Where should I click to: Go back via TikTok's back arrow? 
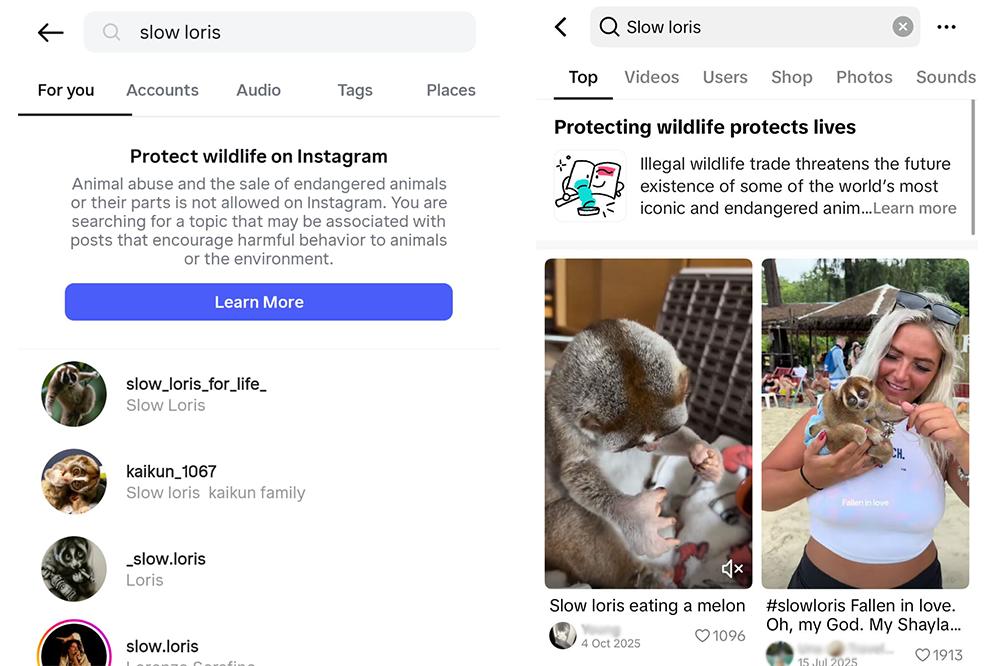[x=561, y=27]
